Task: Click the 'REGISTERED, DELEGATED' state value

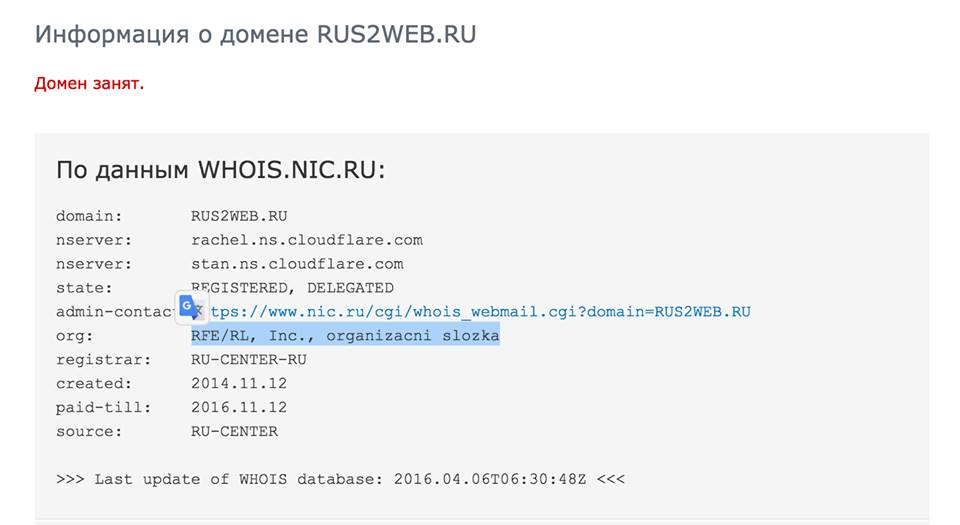Action: tap(292, 288)
